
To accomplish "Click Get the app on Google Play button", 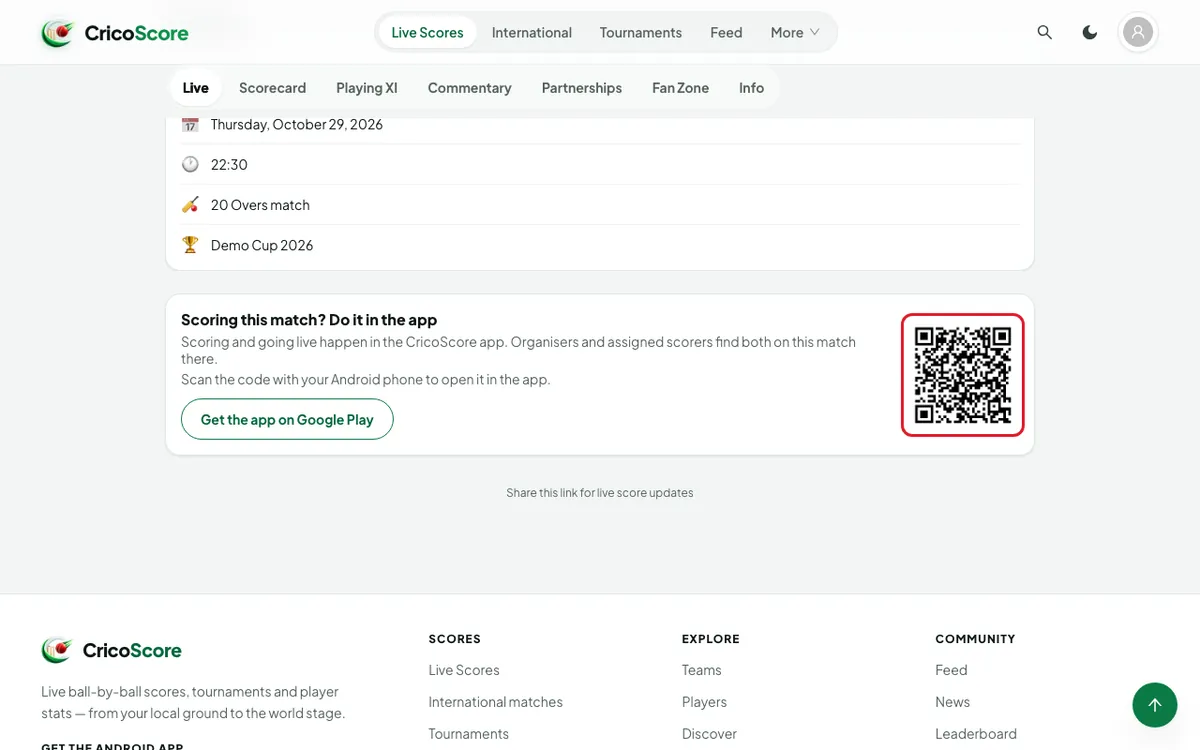I will tap(287, 419).
